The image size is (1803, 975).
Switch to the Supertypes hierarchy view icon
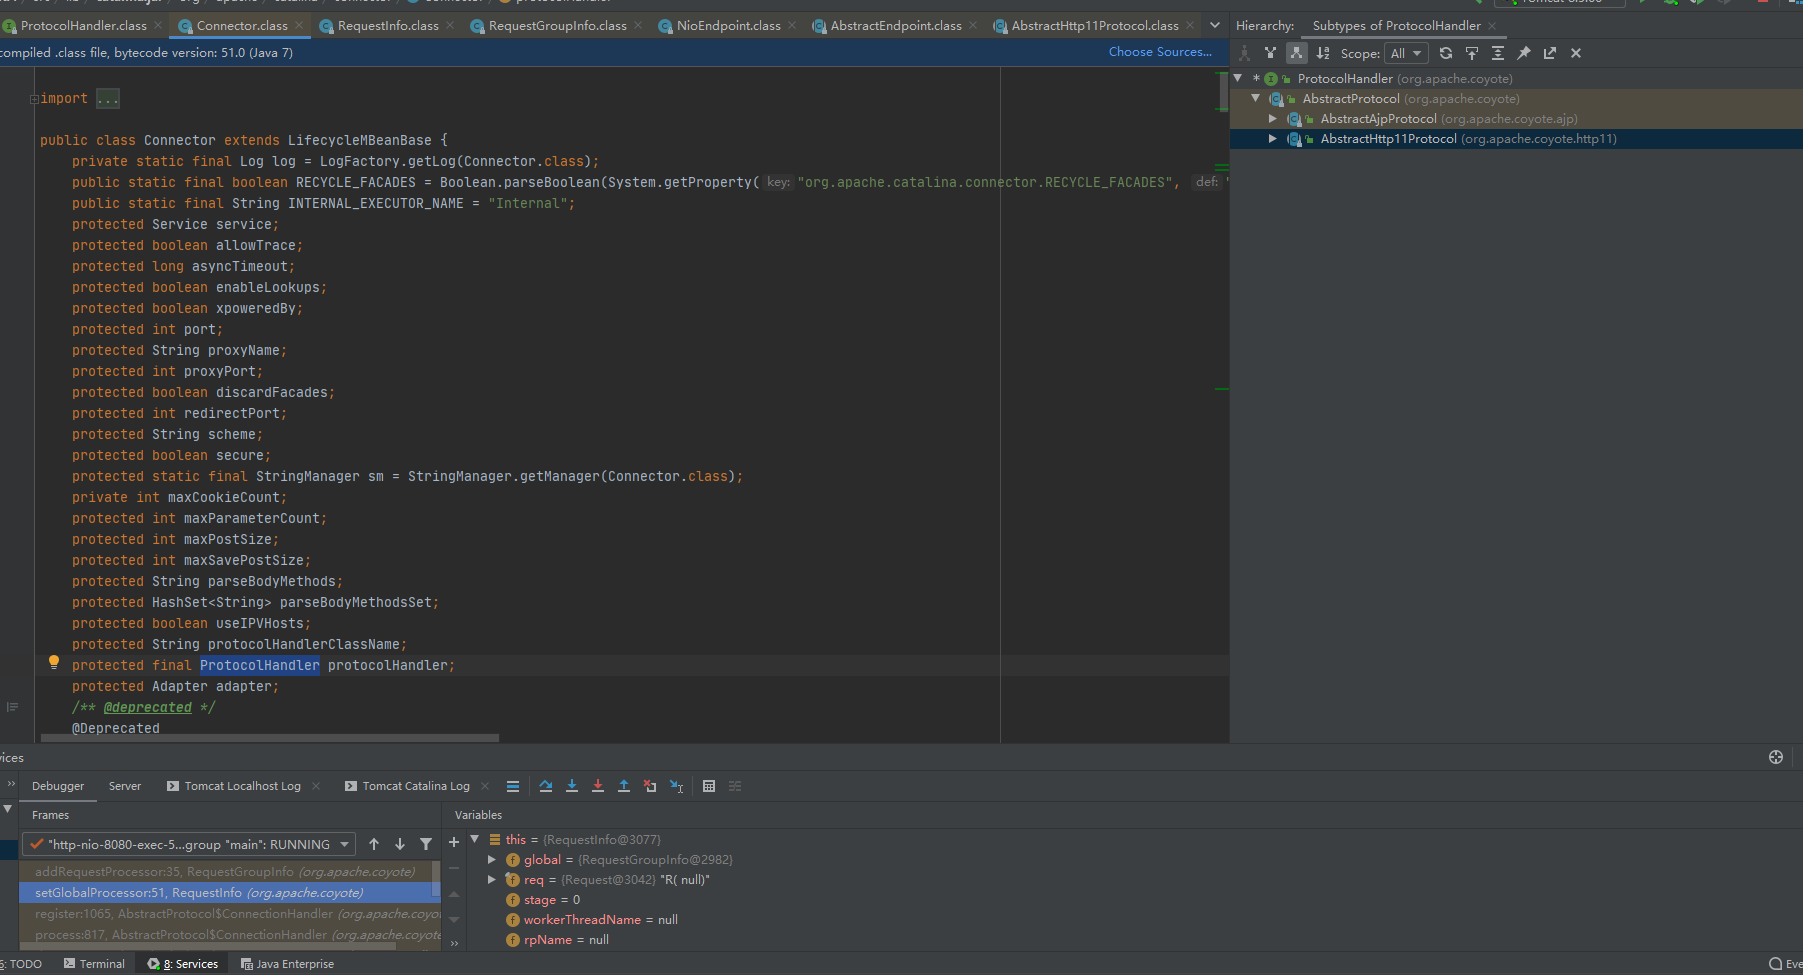coord(1270,53)
